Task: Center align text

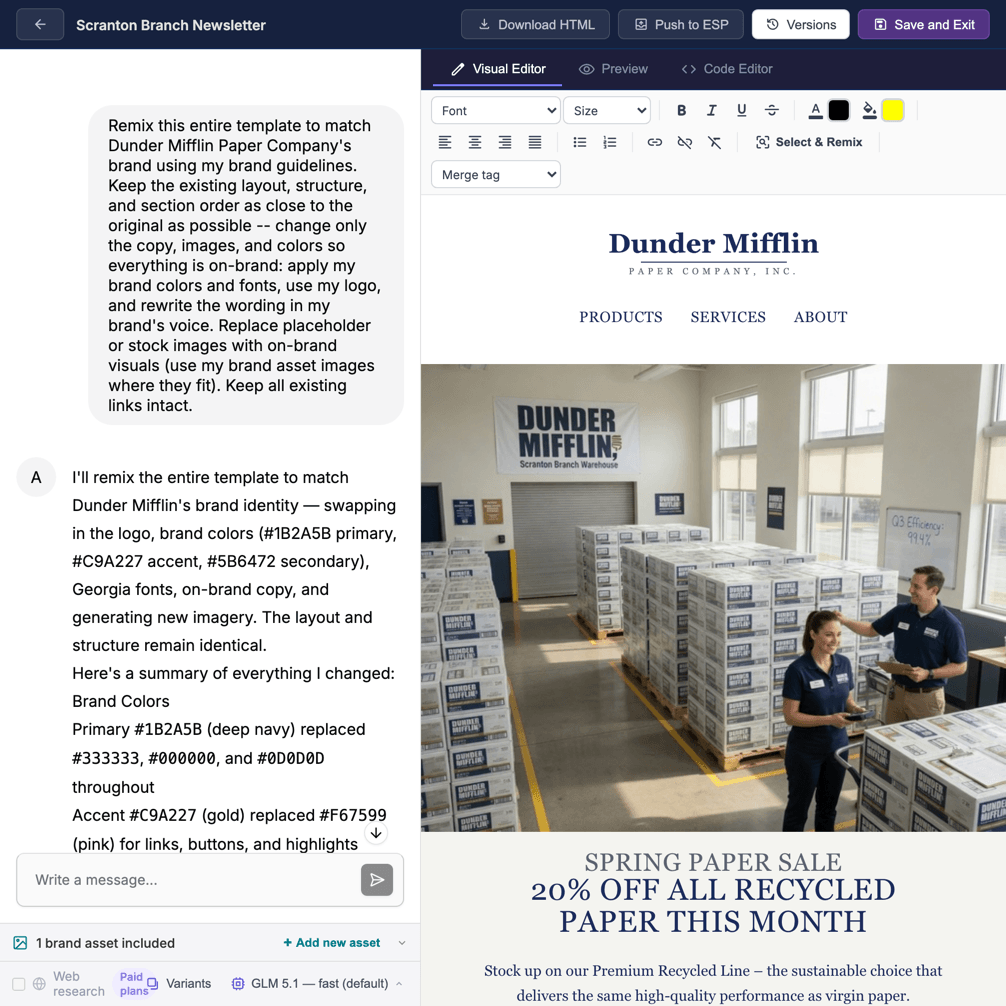Action: 475,142
